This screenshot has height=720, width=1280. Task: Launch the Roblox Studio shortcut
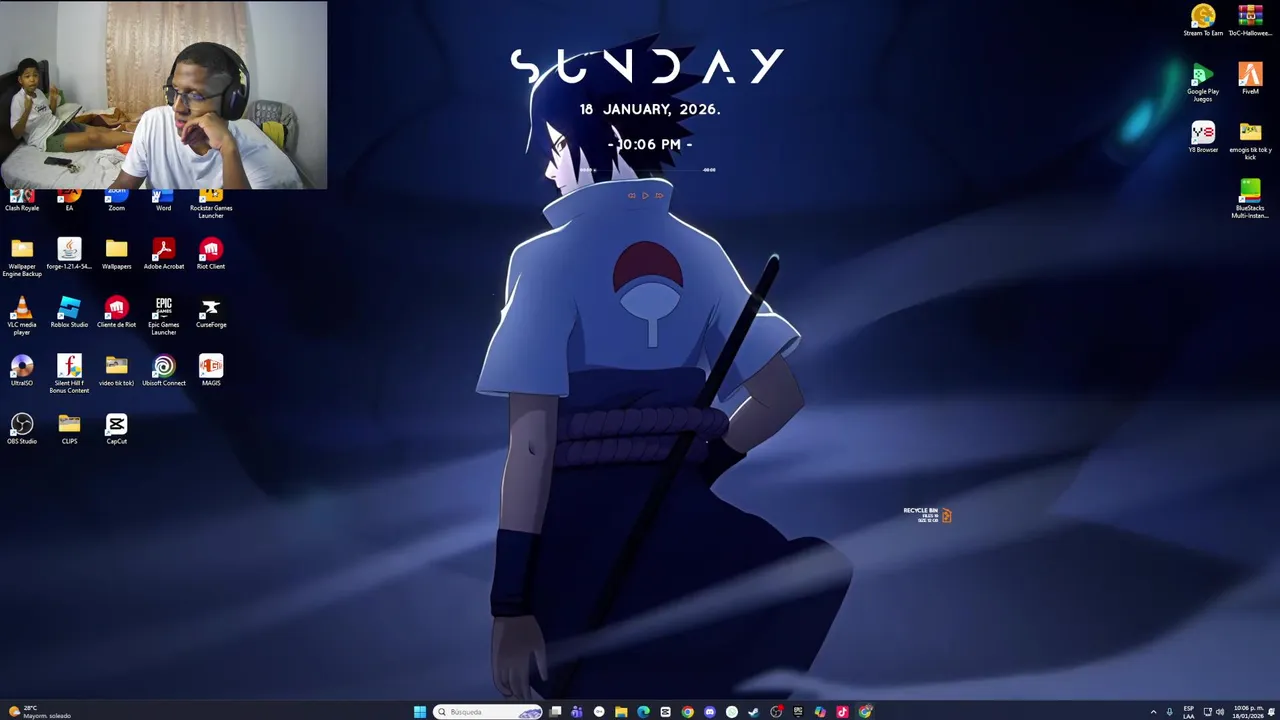[69, 312]
